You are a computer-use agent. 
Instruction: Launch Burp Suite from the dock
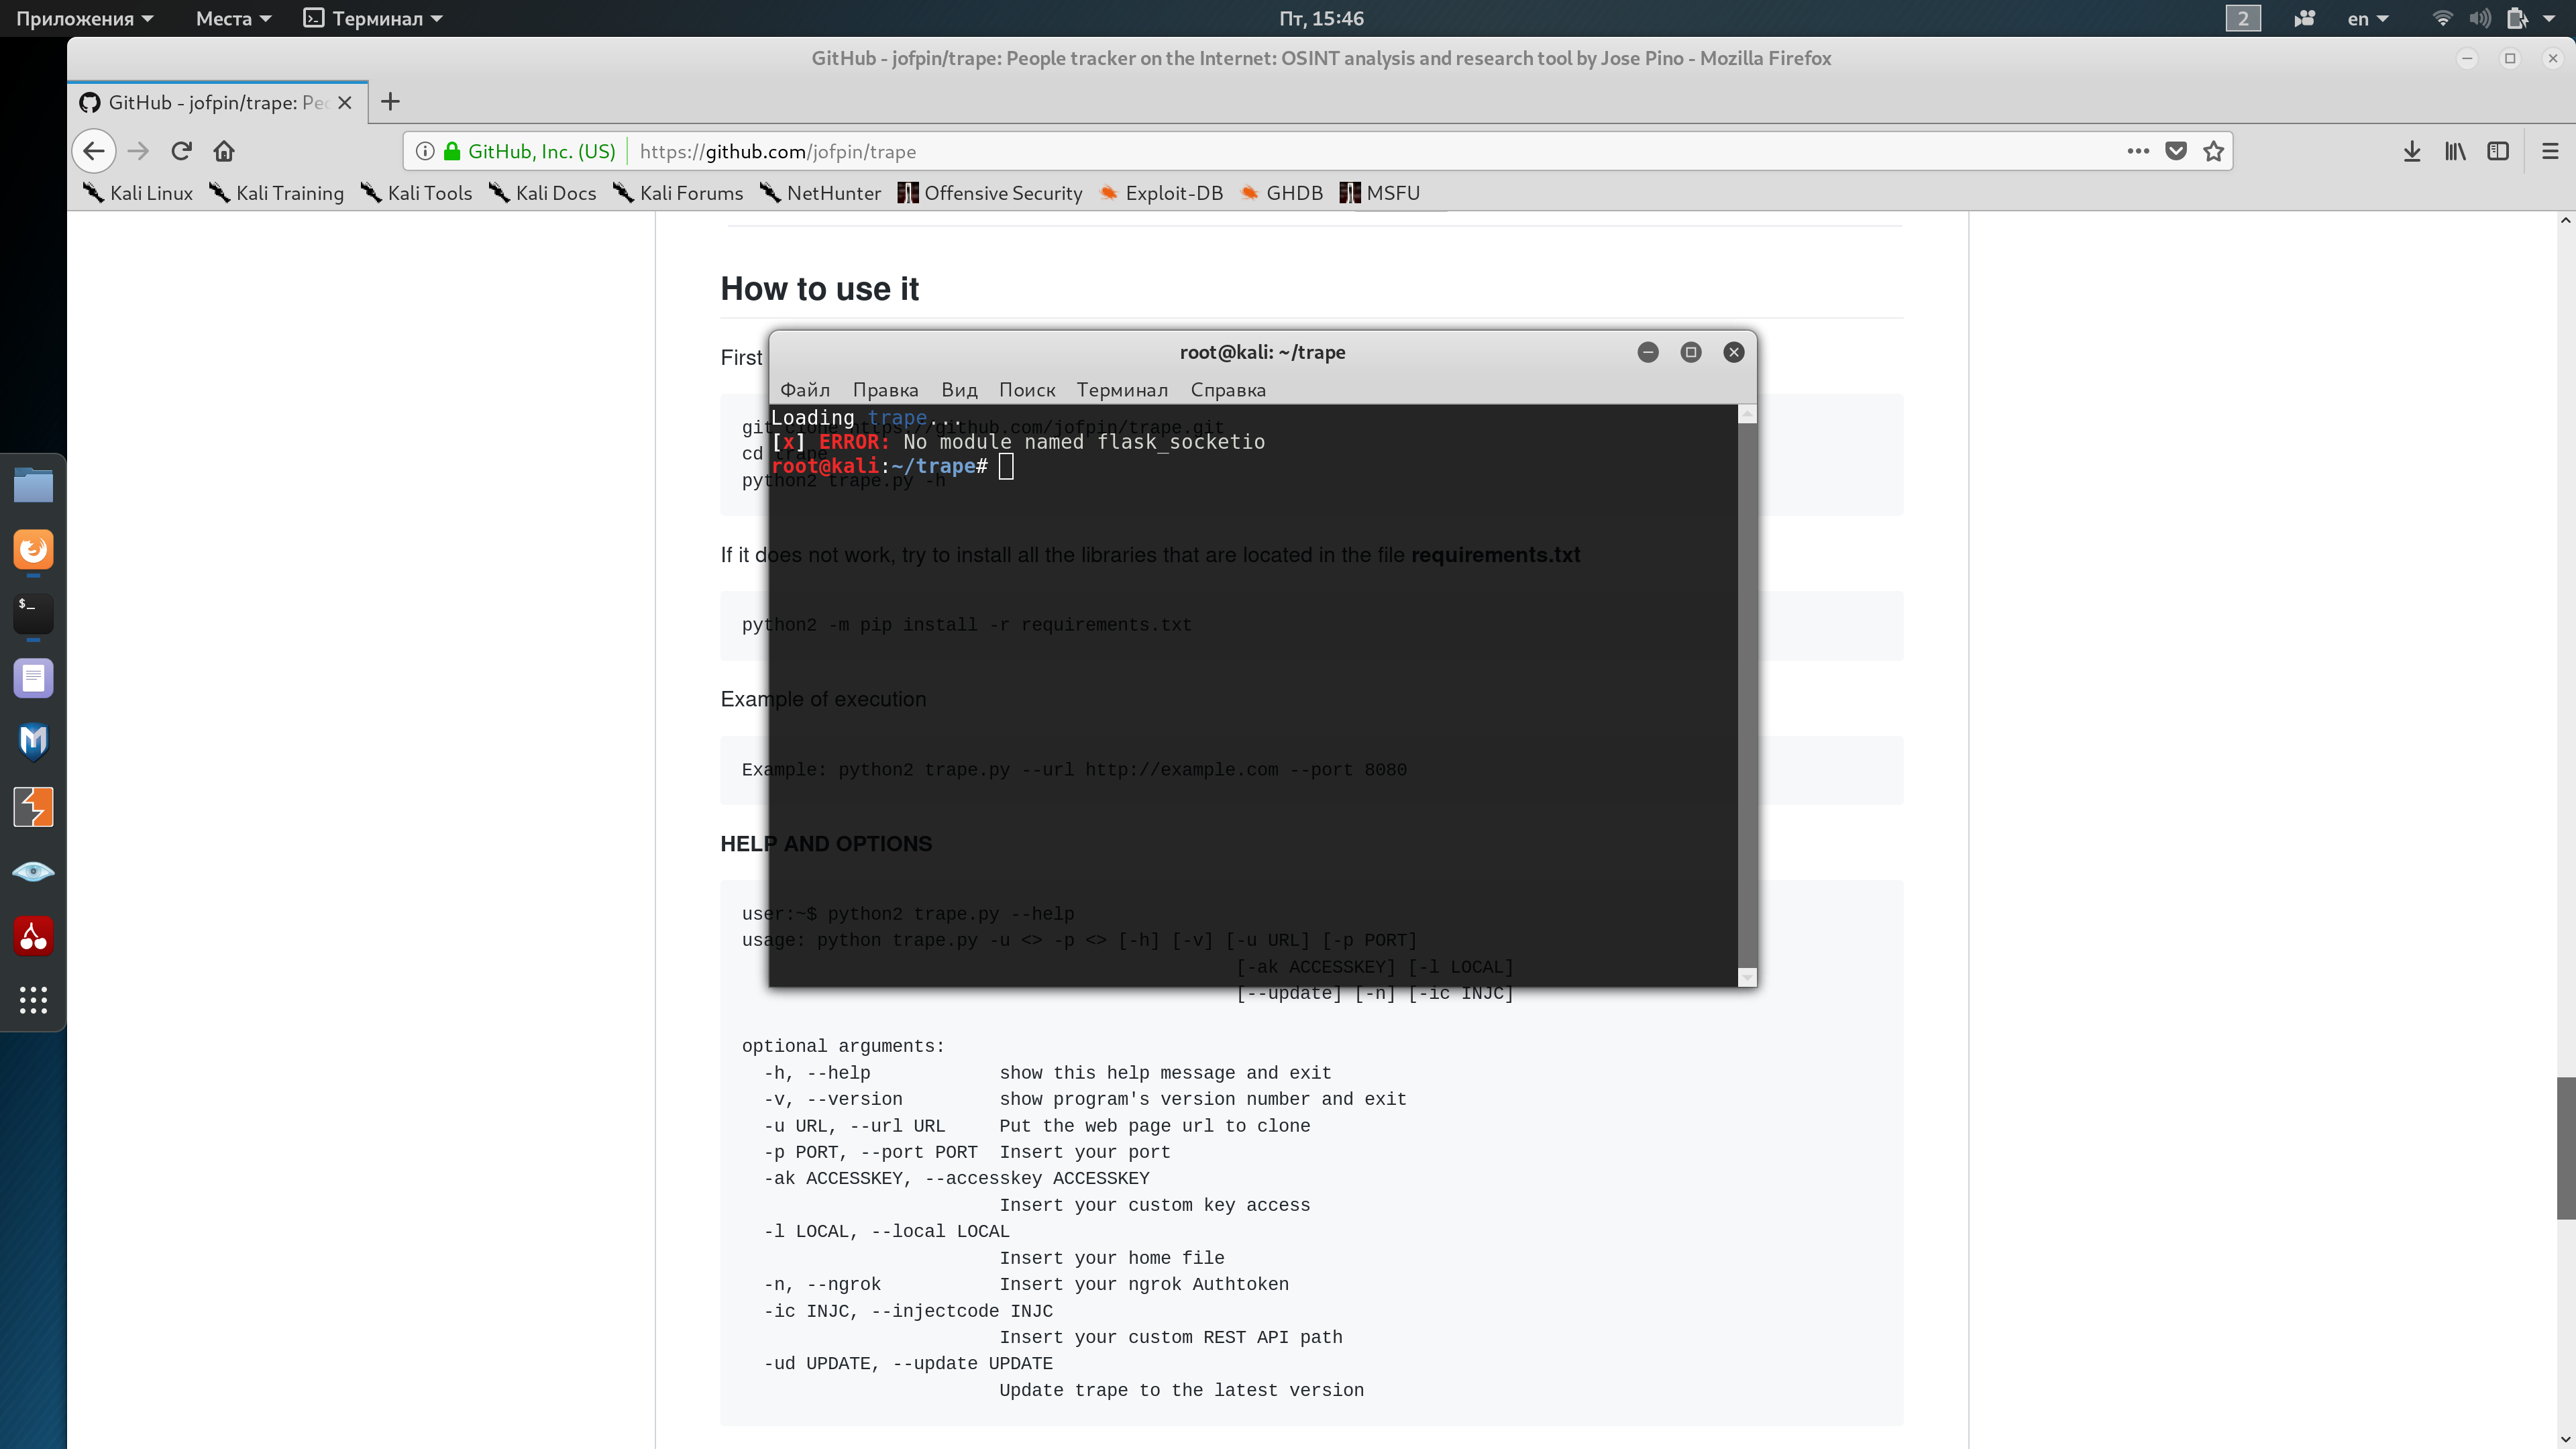click(33, 807)
